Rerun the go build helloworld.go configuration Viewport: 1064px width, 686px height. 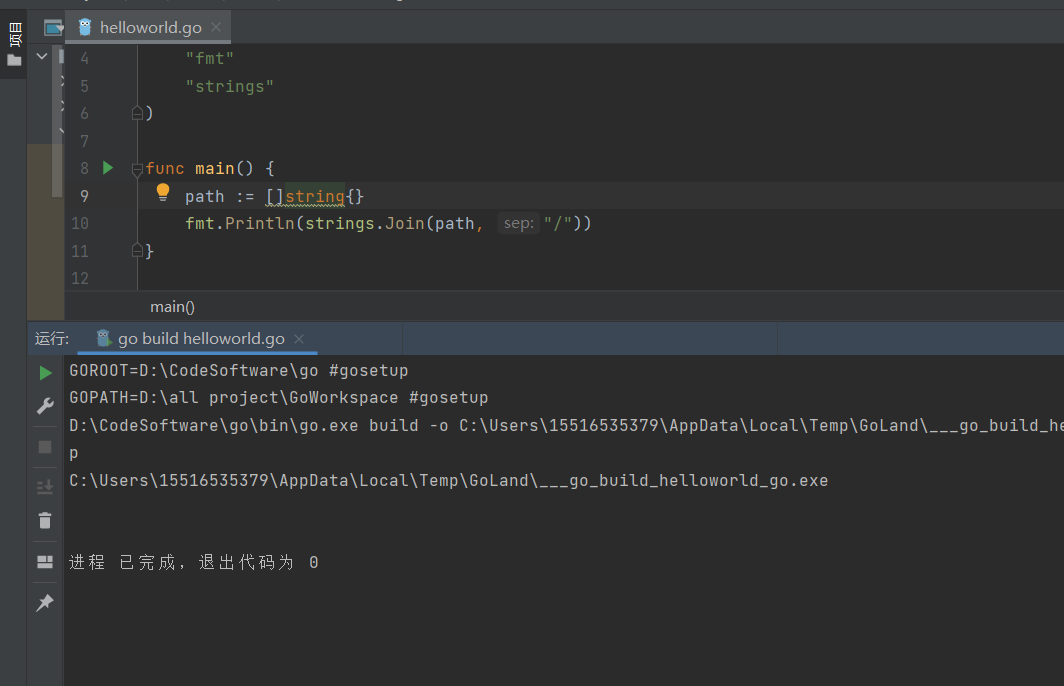[x=45, y=372]
